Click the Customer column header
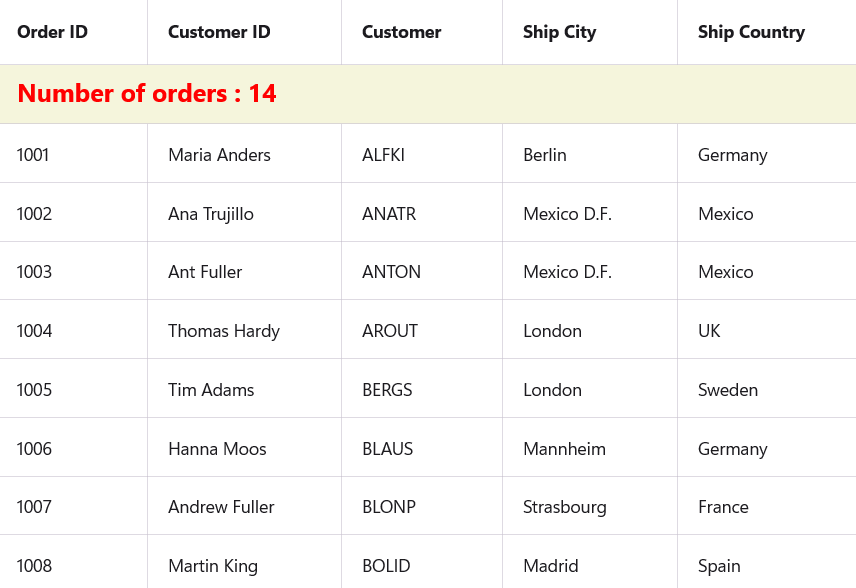 401,32
